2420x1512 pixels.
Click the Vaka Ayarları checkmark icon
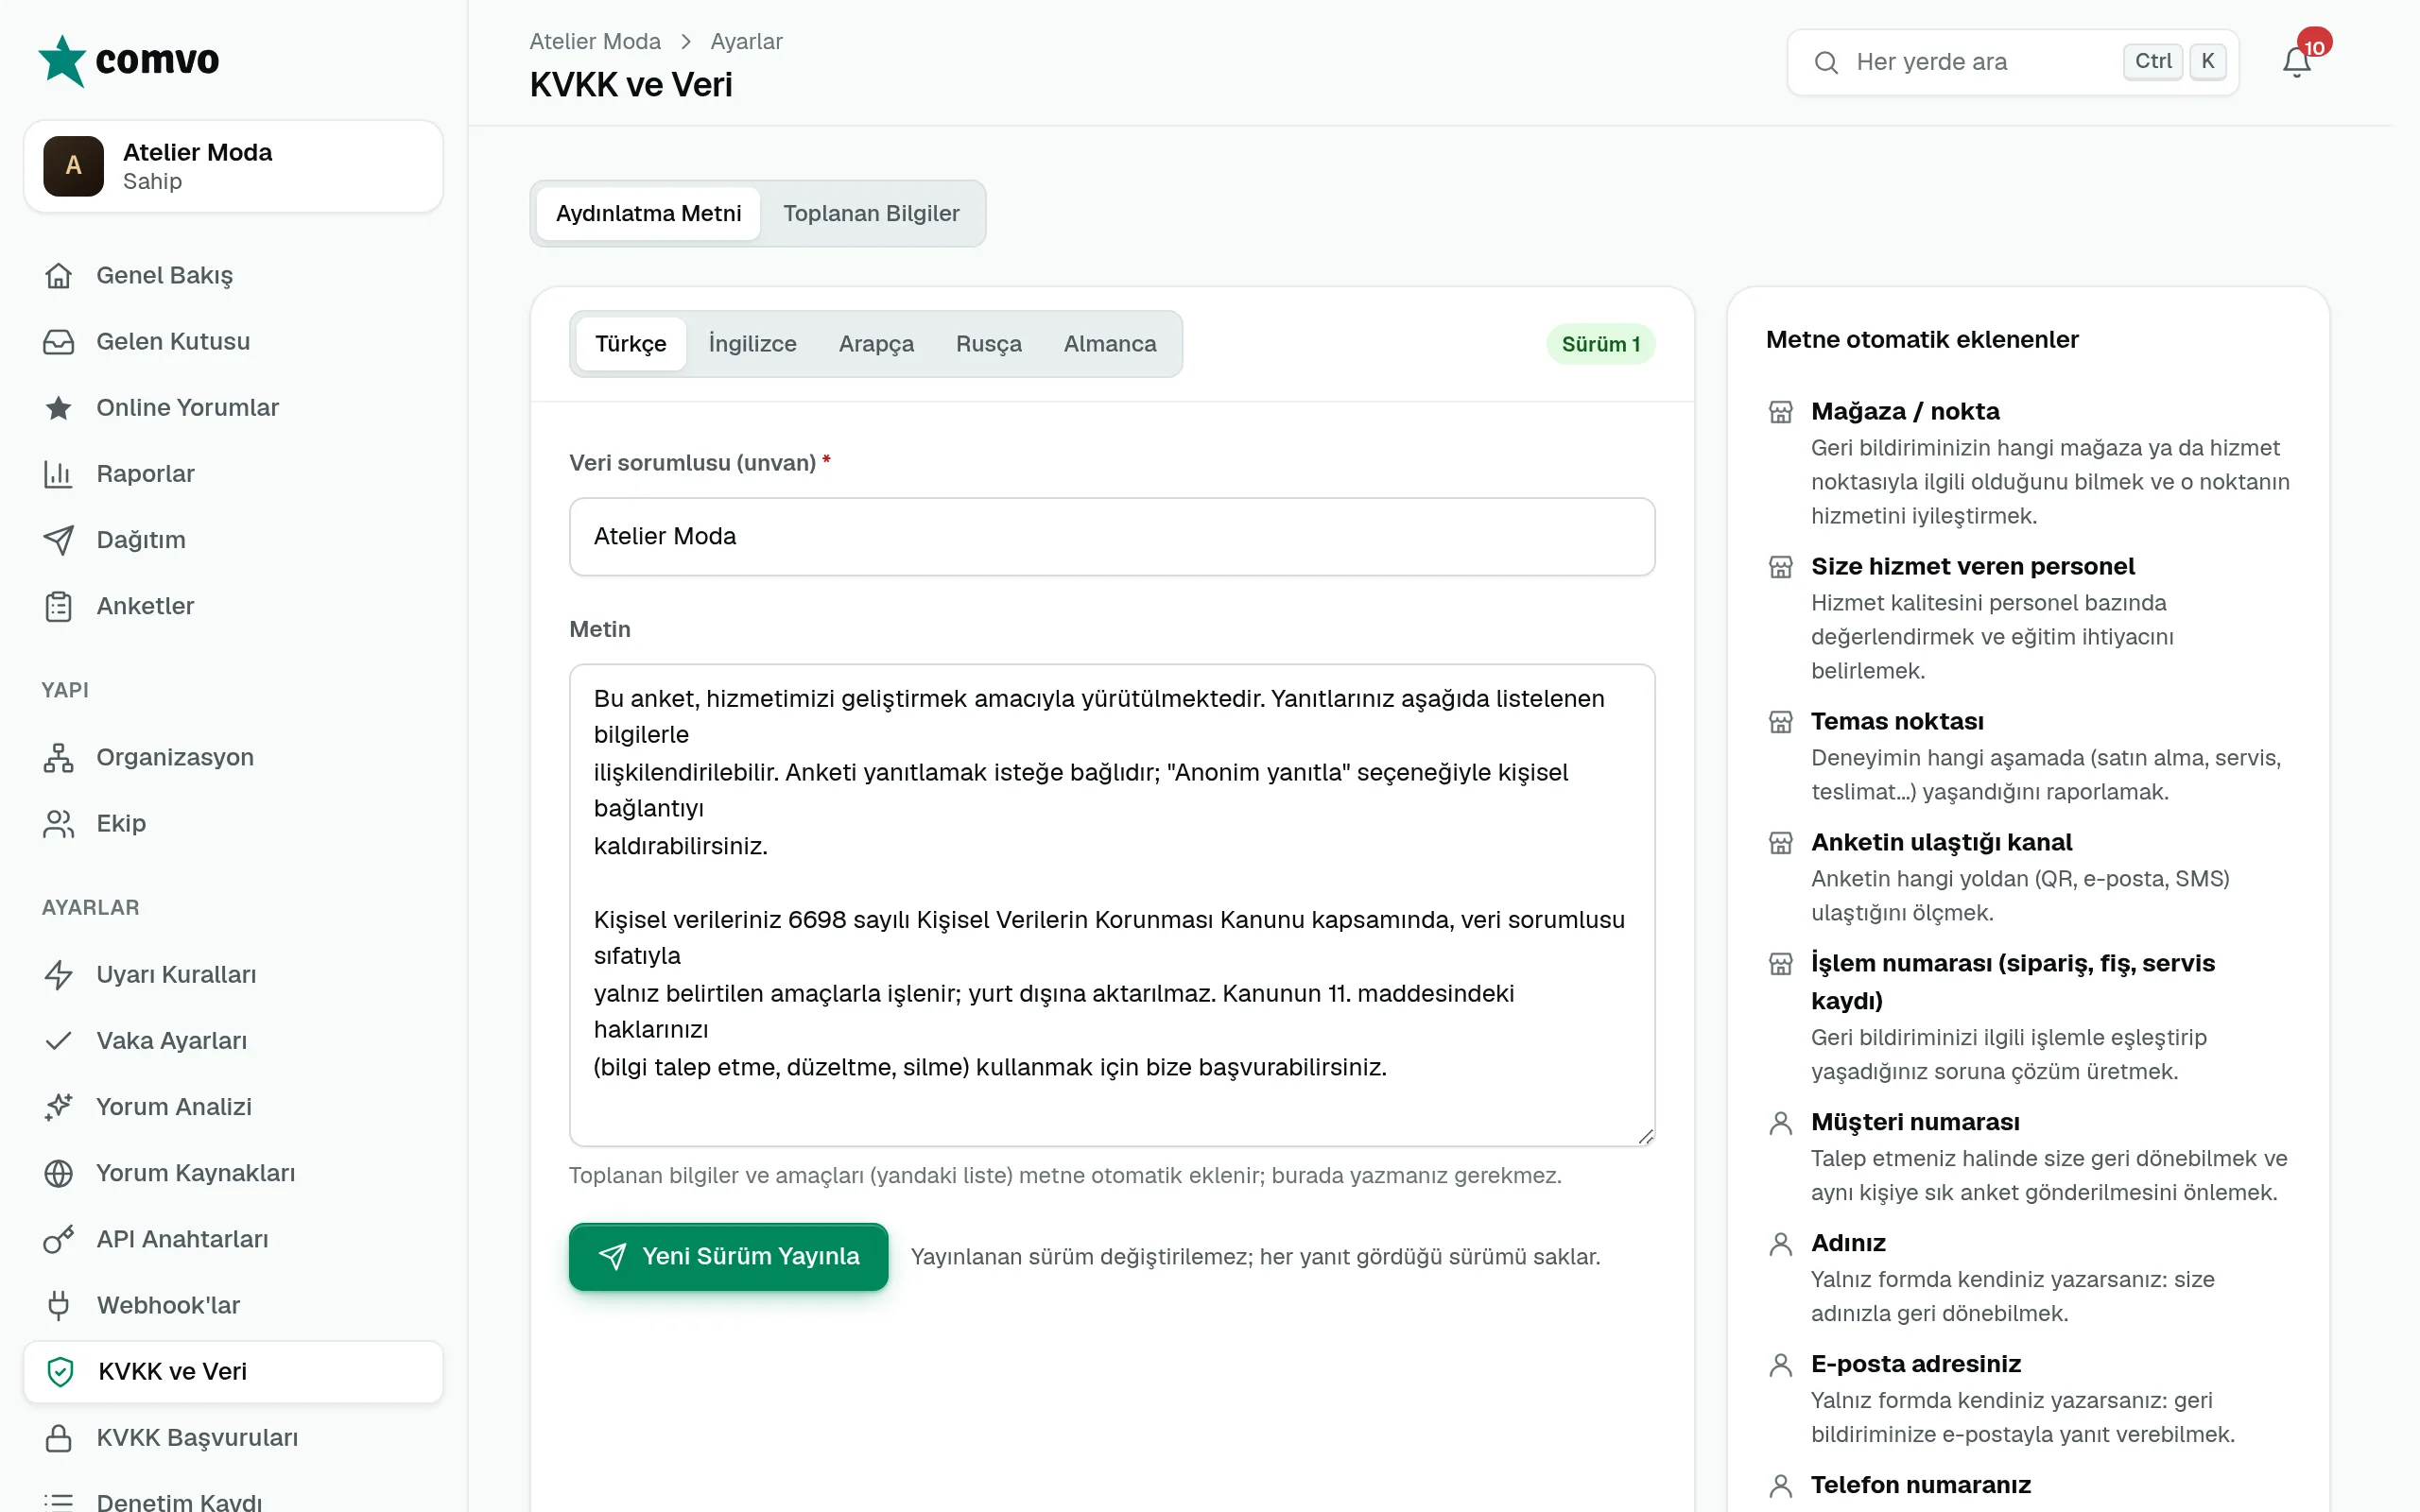tap(59, 1040)
